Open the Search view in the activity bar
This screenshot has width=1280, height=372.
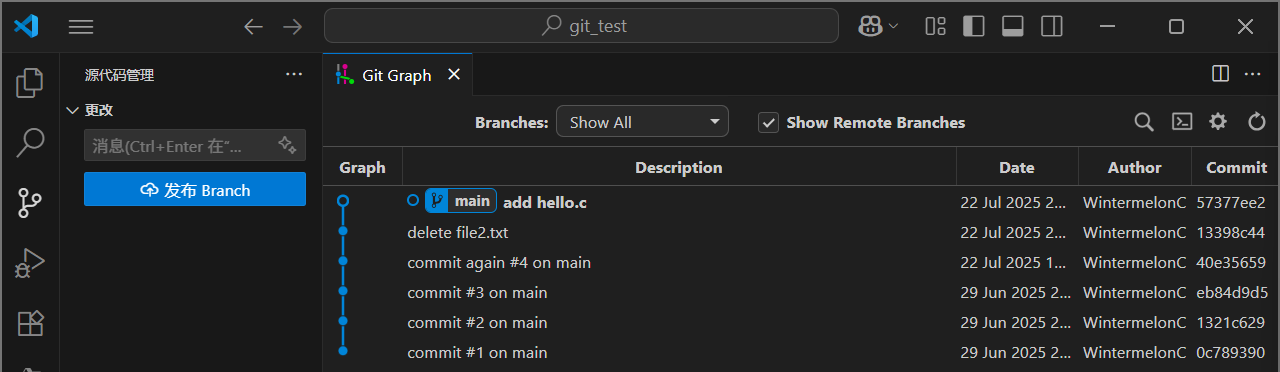[x=30, y=142]
